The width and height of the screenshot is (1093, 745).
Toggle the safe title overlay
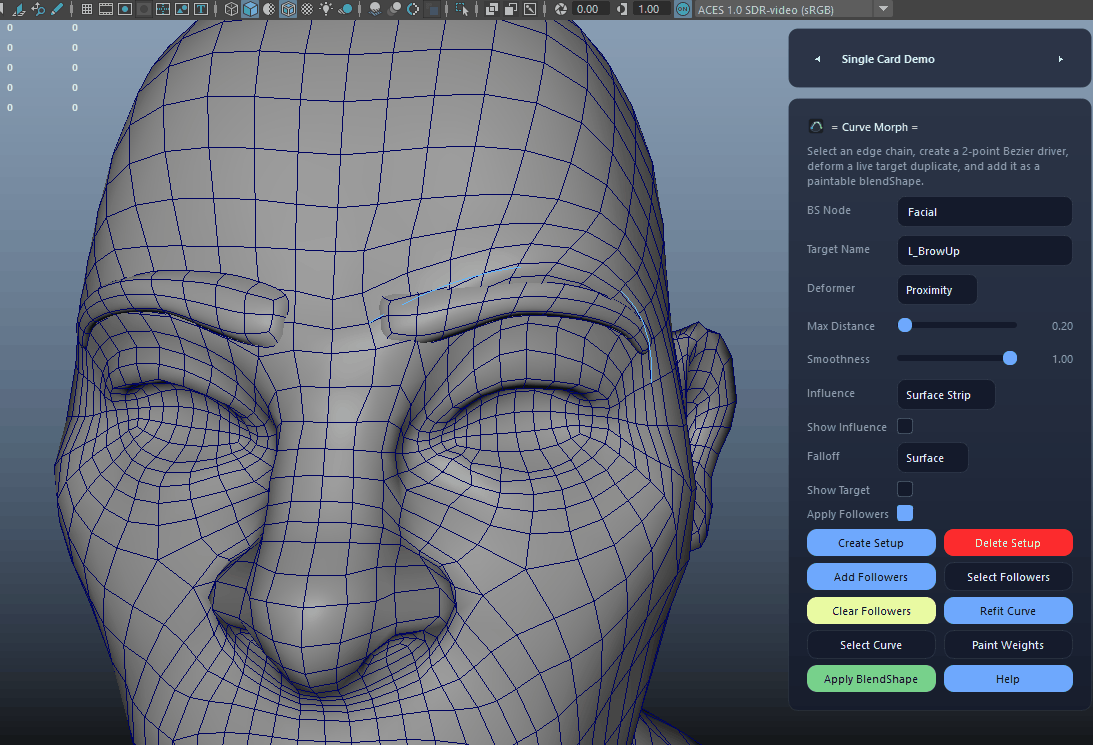point(201,9)
